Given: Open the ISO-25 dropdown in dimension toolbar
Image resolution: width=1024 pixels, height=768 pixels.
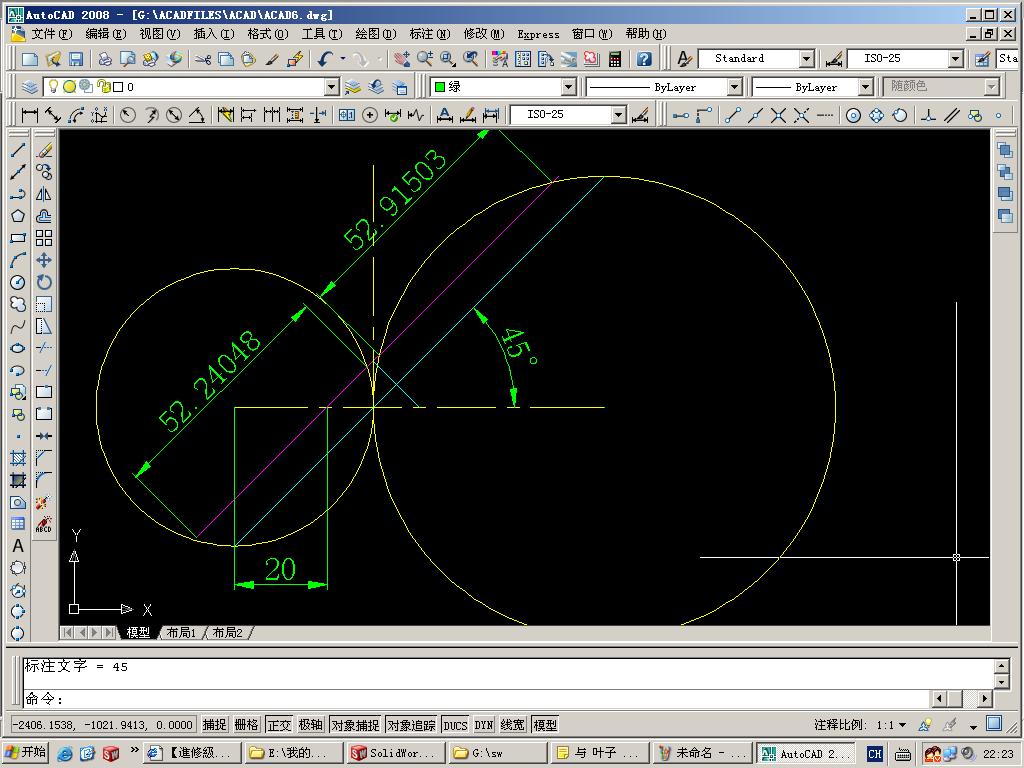Looking at the screenshot, I should point(619,115).
